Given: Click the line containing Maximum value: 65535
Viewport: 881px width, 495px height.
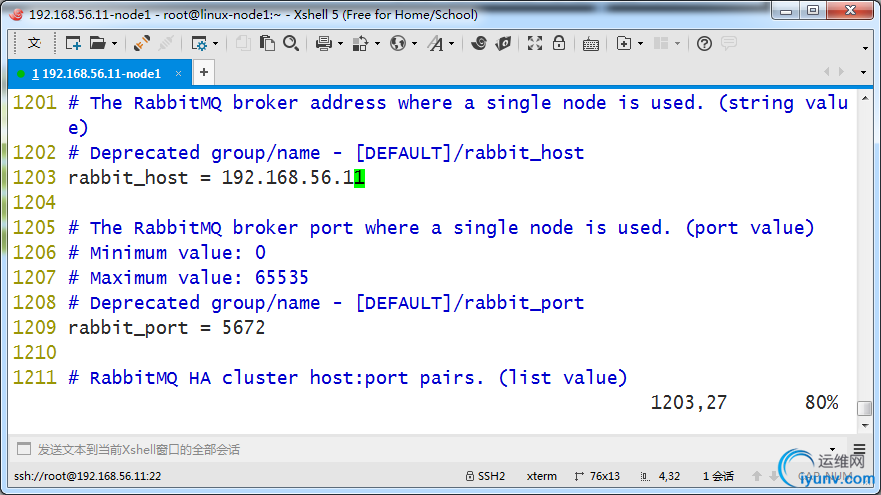Looking at the screenshot, I should click(188, 278).
